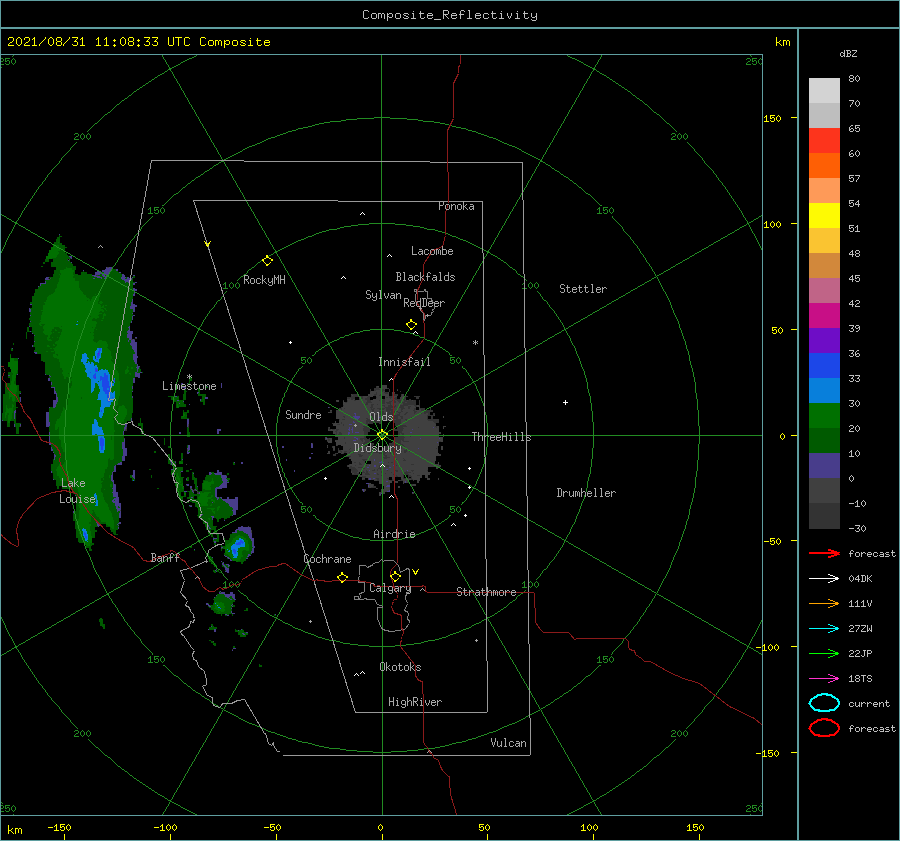Click the HighRiver label

(415, 702)
